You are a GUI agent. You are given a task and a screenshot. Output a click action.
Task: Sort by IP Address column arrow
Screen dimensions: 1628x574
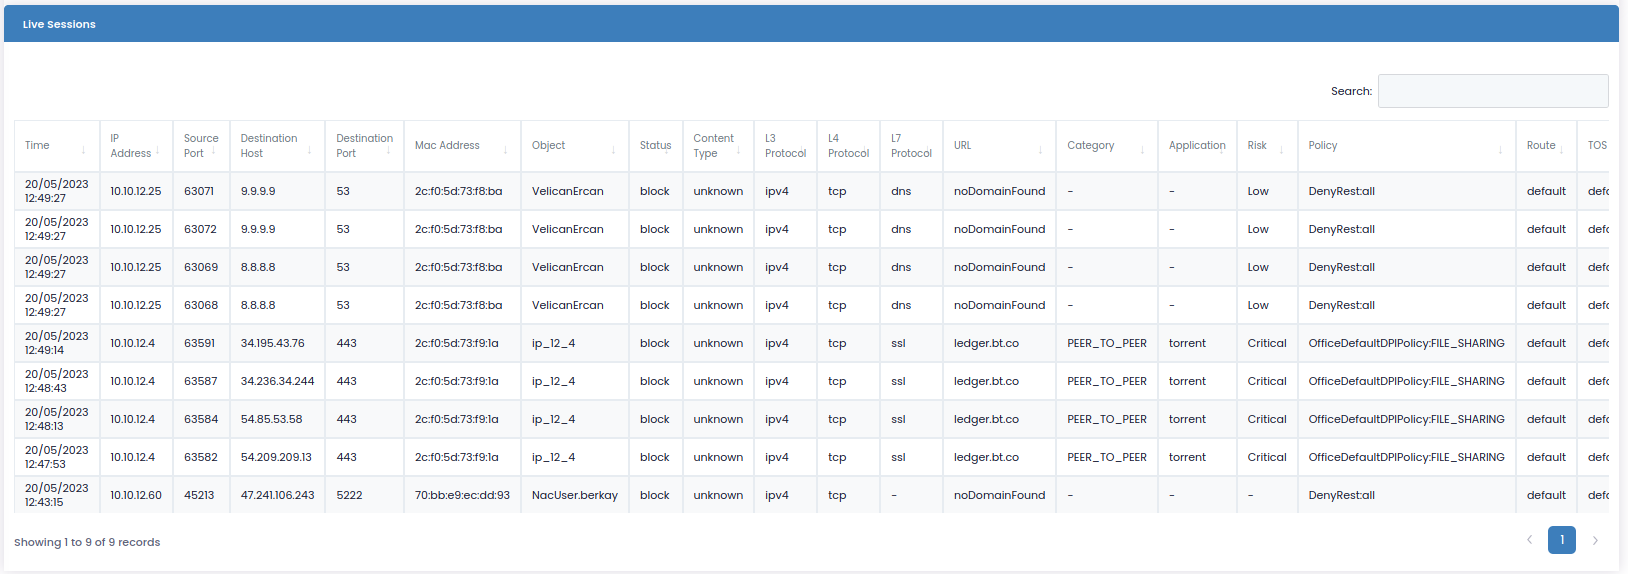pyautogui.click(x=157, y=150)
